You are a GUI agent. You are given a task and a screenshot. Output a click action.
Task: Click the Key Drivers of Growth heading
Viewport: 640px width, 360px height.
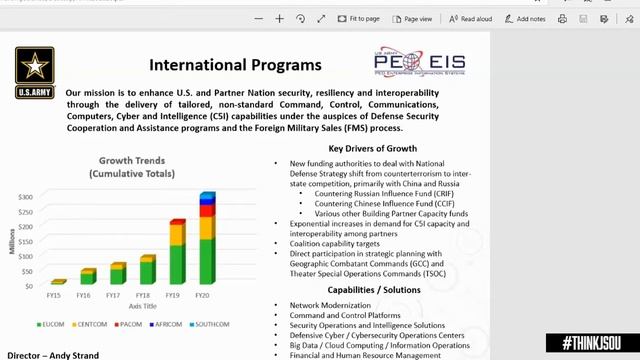coord(373,149)
